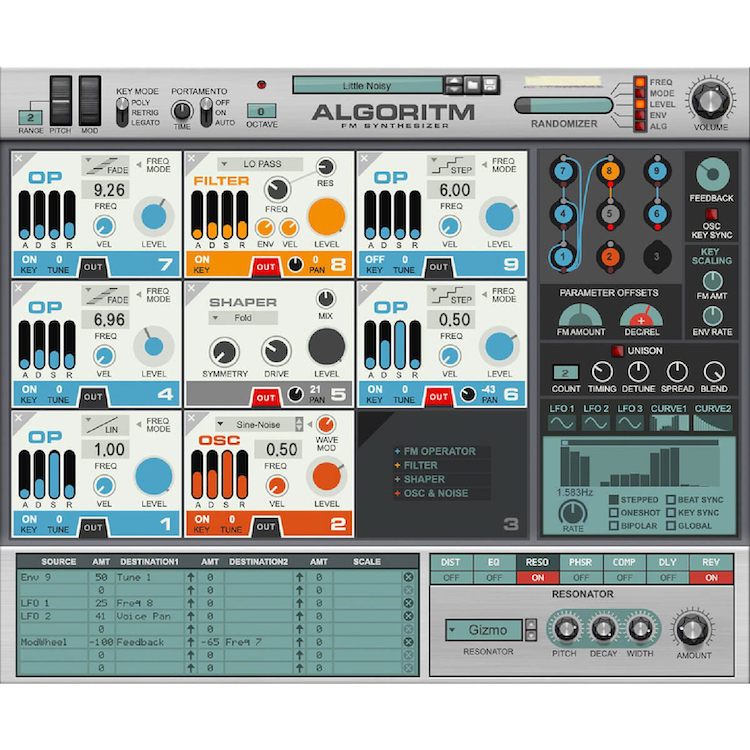The height and width of the screenshot is (750, 750).
Task: Select operator node 7 in algorithm routing
Action: coord(563,171)
